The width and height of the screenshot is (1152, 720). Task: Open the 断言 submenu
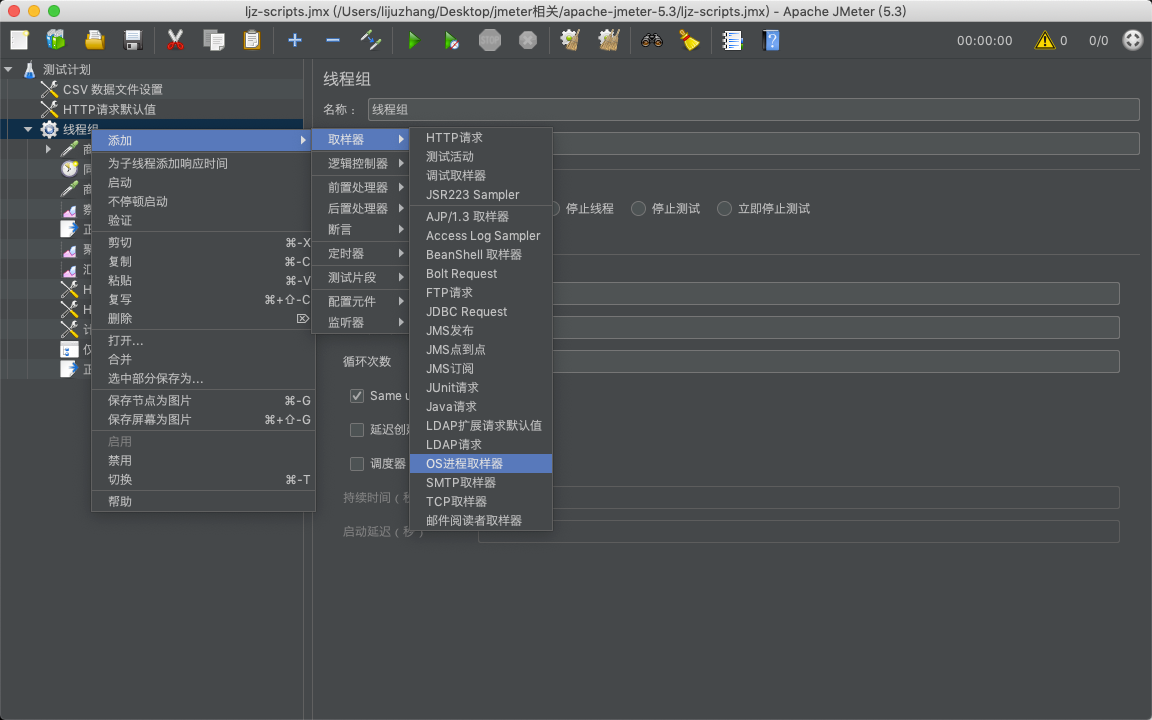pyautogui.click(x=361, y=230)
